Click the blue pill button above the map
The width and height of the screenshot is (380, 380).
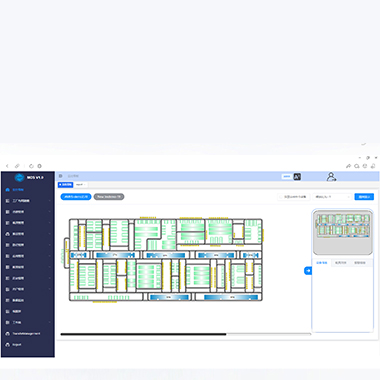pyautogui.click(x=76, y=197)
